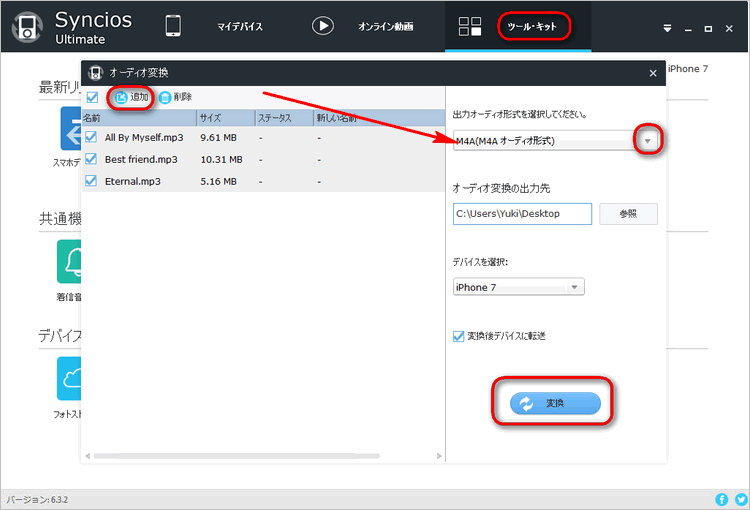Click 削除 to remove selected files
The height and width of the screenshot is (510, 750).
click(176, 97)
